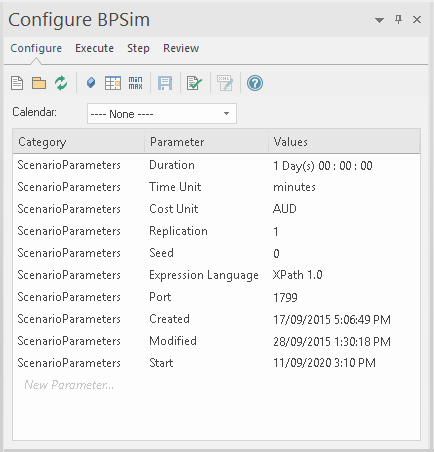Open the Calendar dropdown showing None
This screenshot has height=452, width=434.
(162, 114)
